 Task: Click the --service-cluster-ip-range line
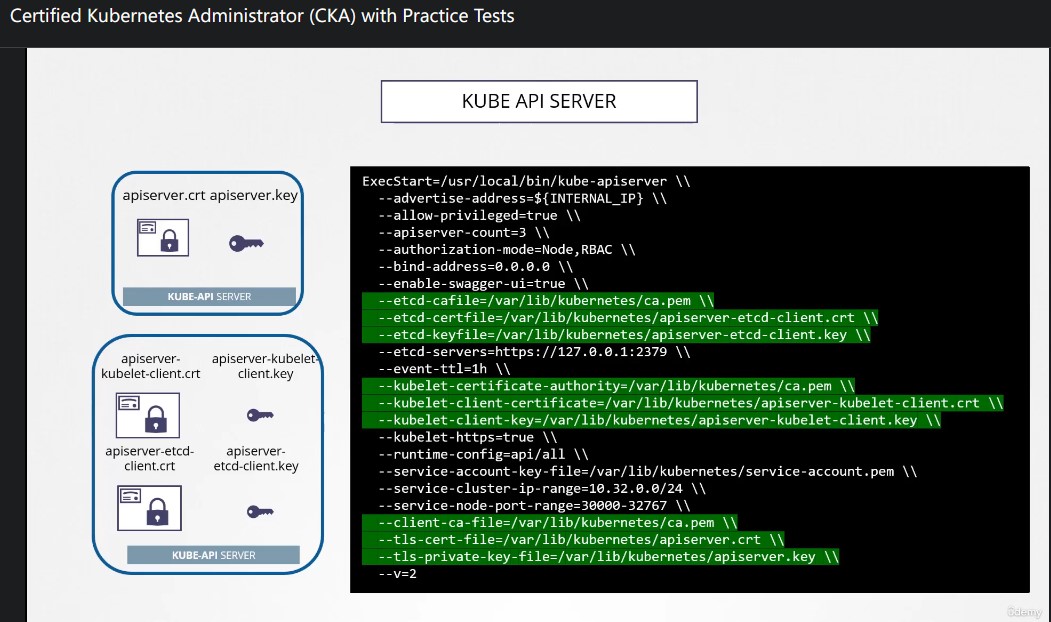542,489
